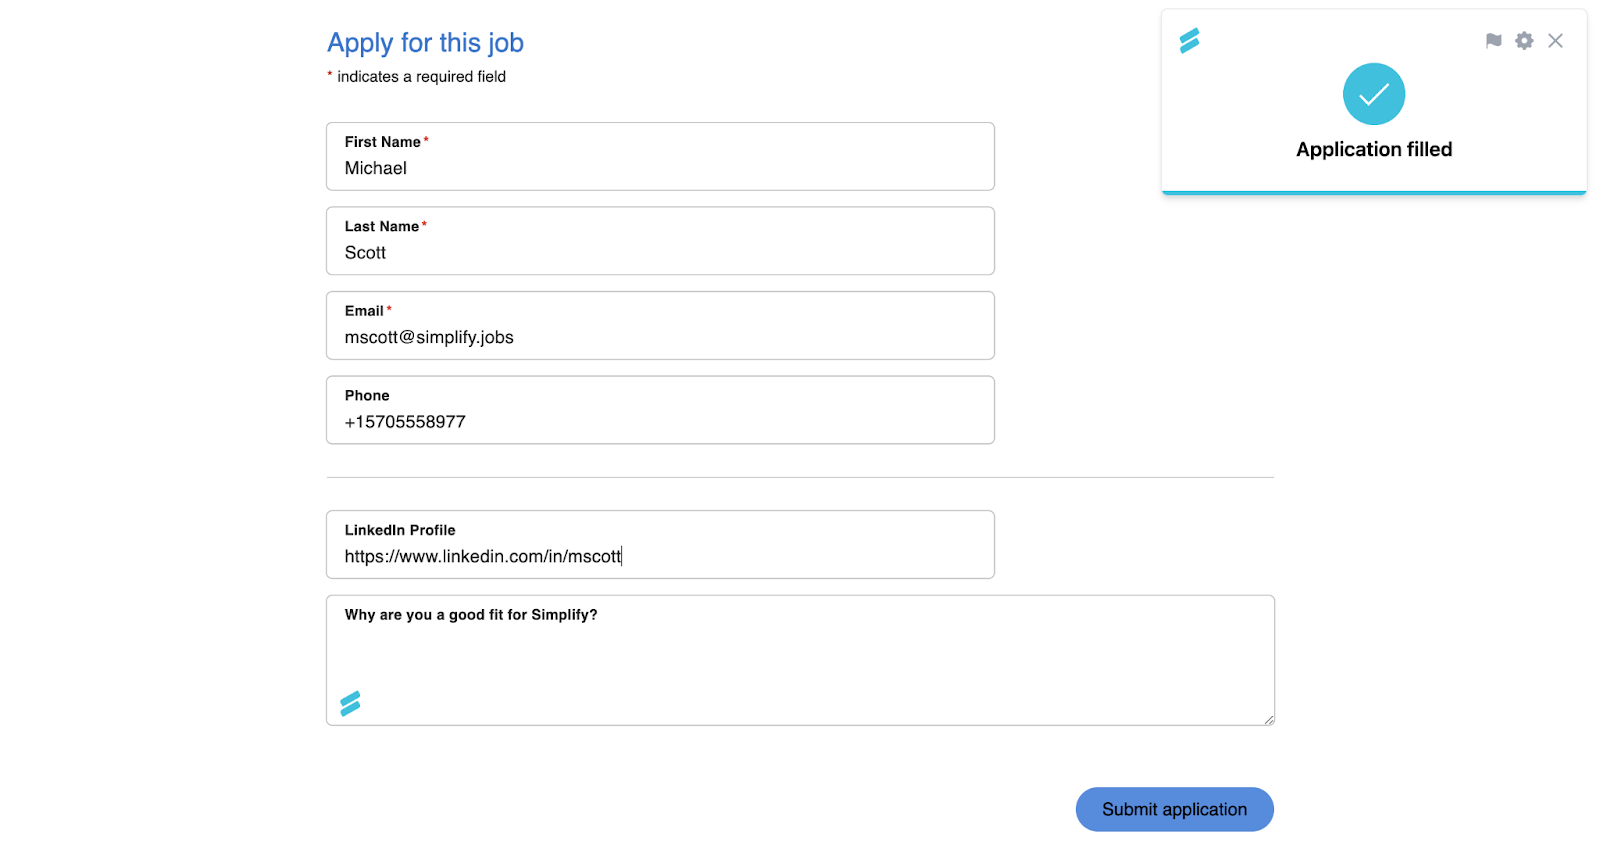
Task: Click the blue progress bar under the popup
Action: click(x=1373, y=192)
